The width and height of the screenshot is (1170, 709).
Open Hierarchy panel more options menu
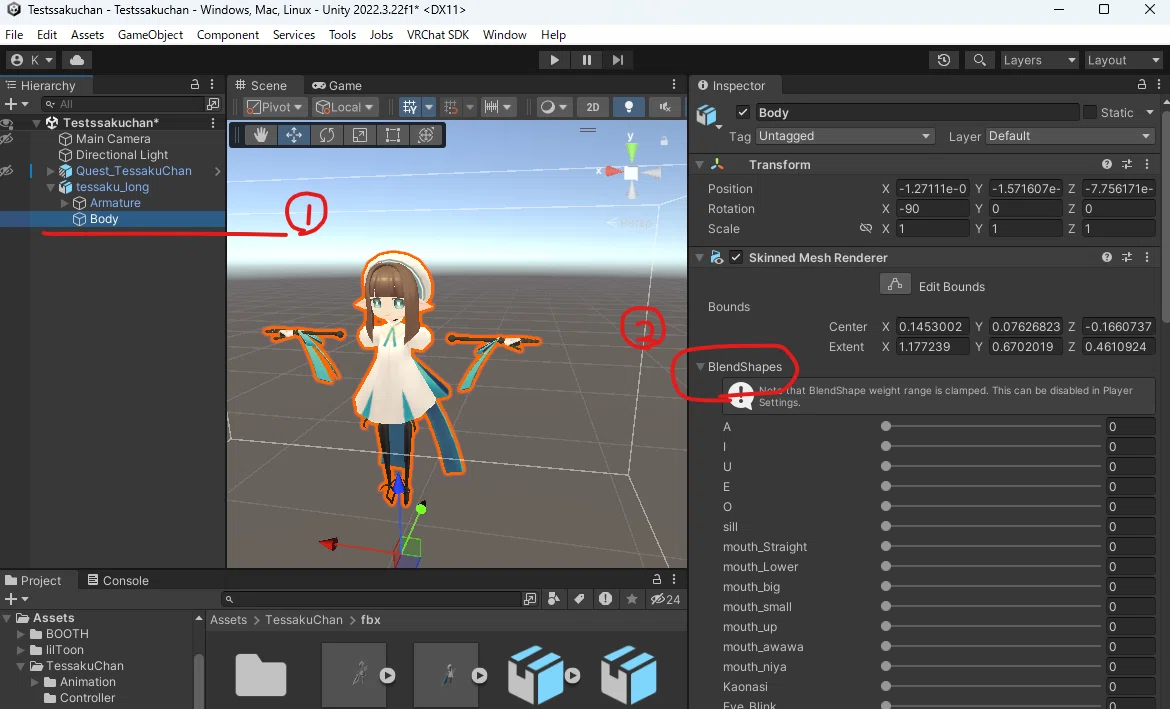212,84
